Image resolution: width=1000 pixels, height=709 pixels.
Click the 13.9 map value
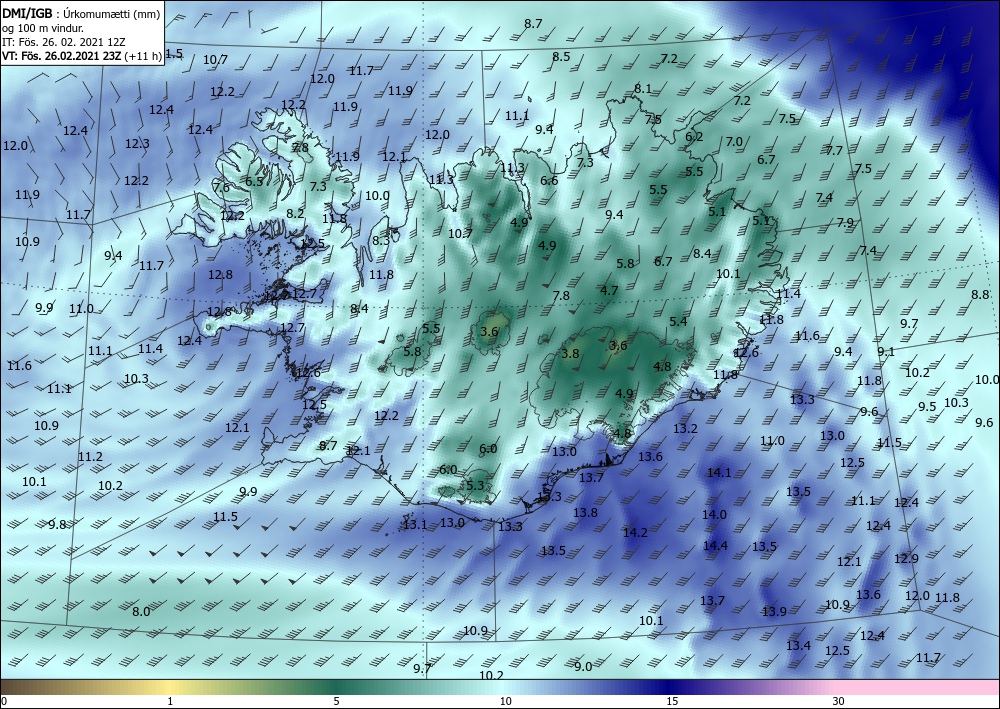(x=774, y=611)
